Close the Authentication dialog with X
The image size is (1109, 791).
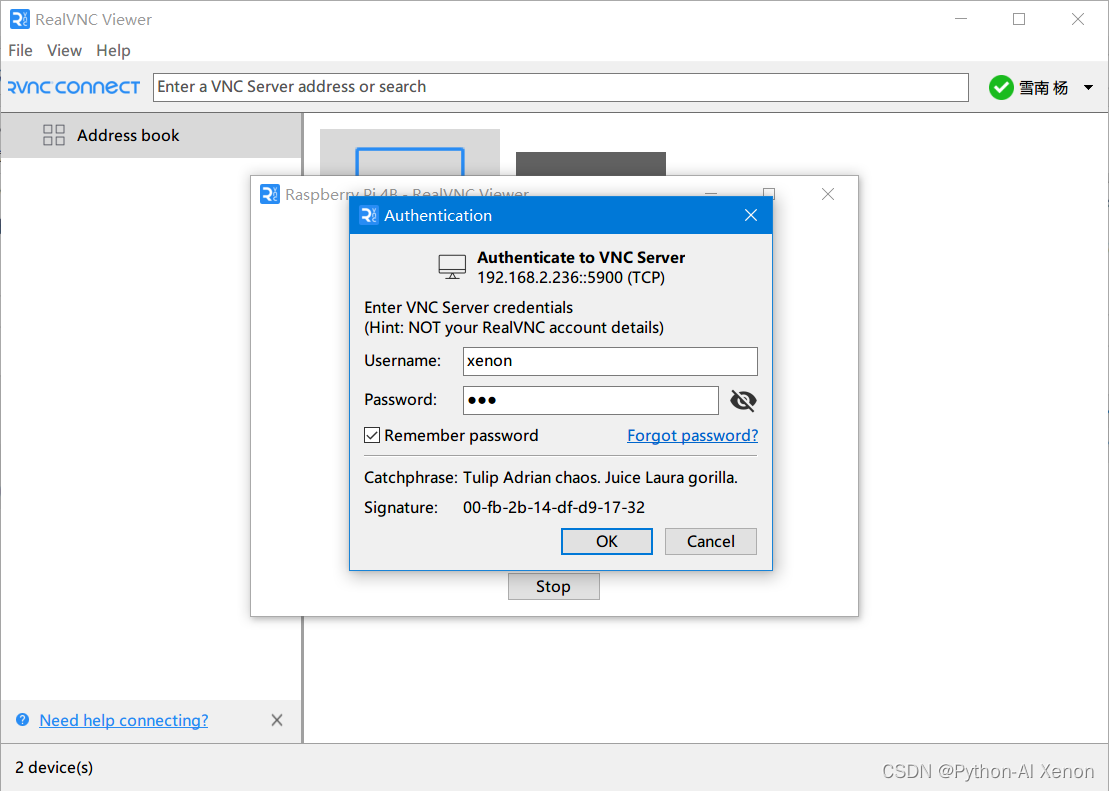click(x=751, y=215)
